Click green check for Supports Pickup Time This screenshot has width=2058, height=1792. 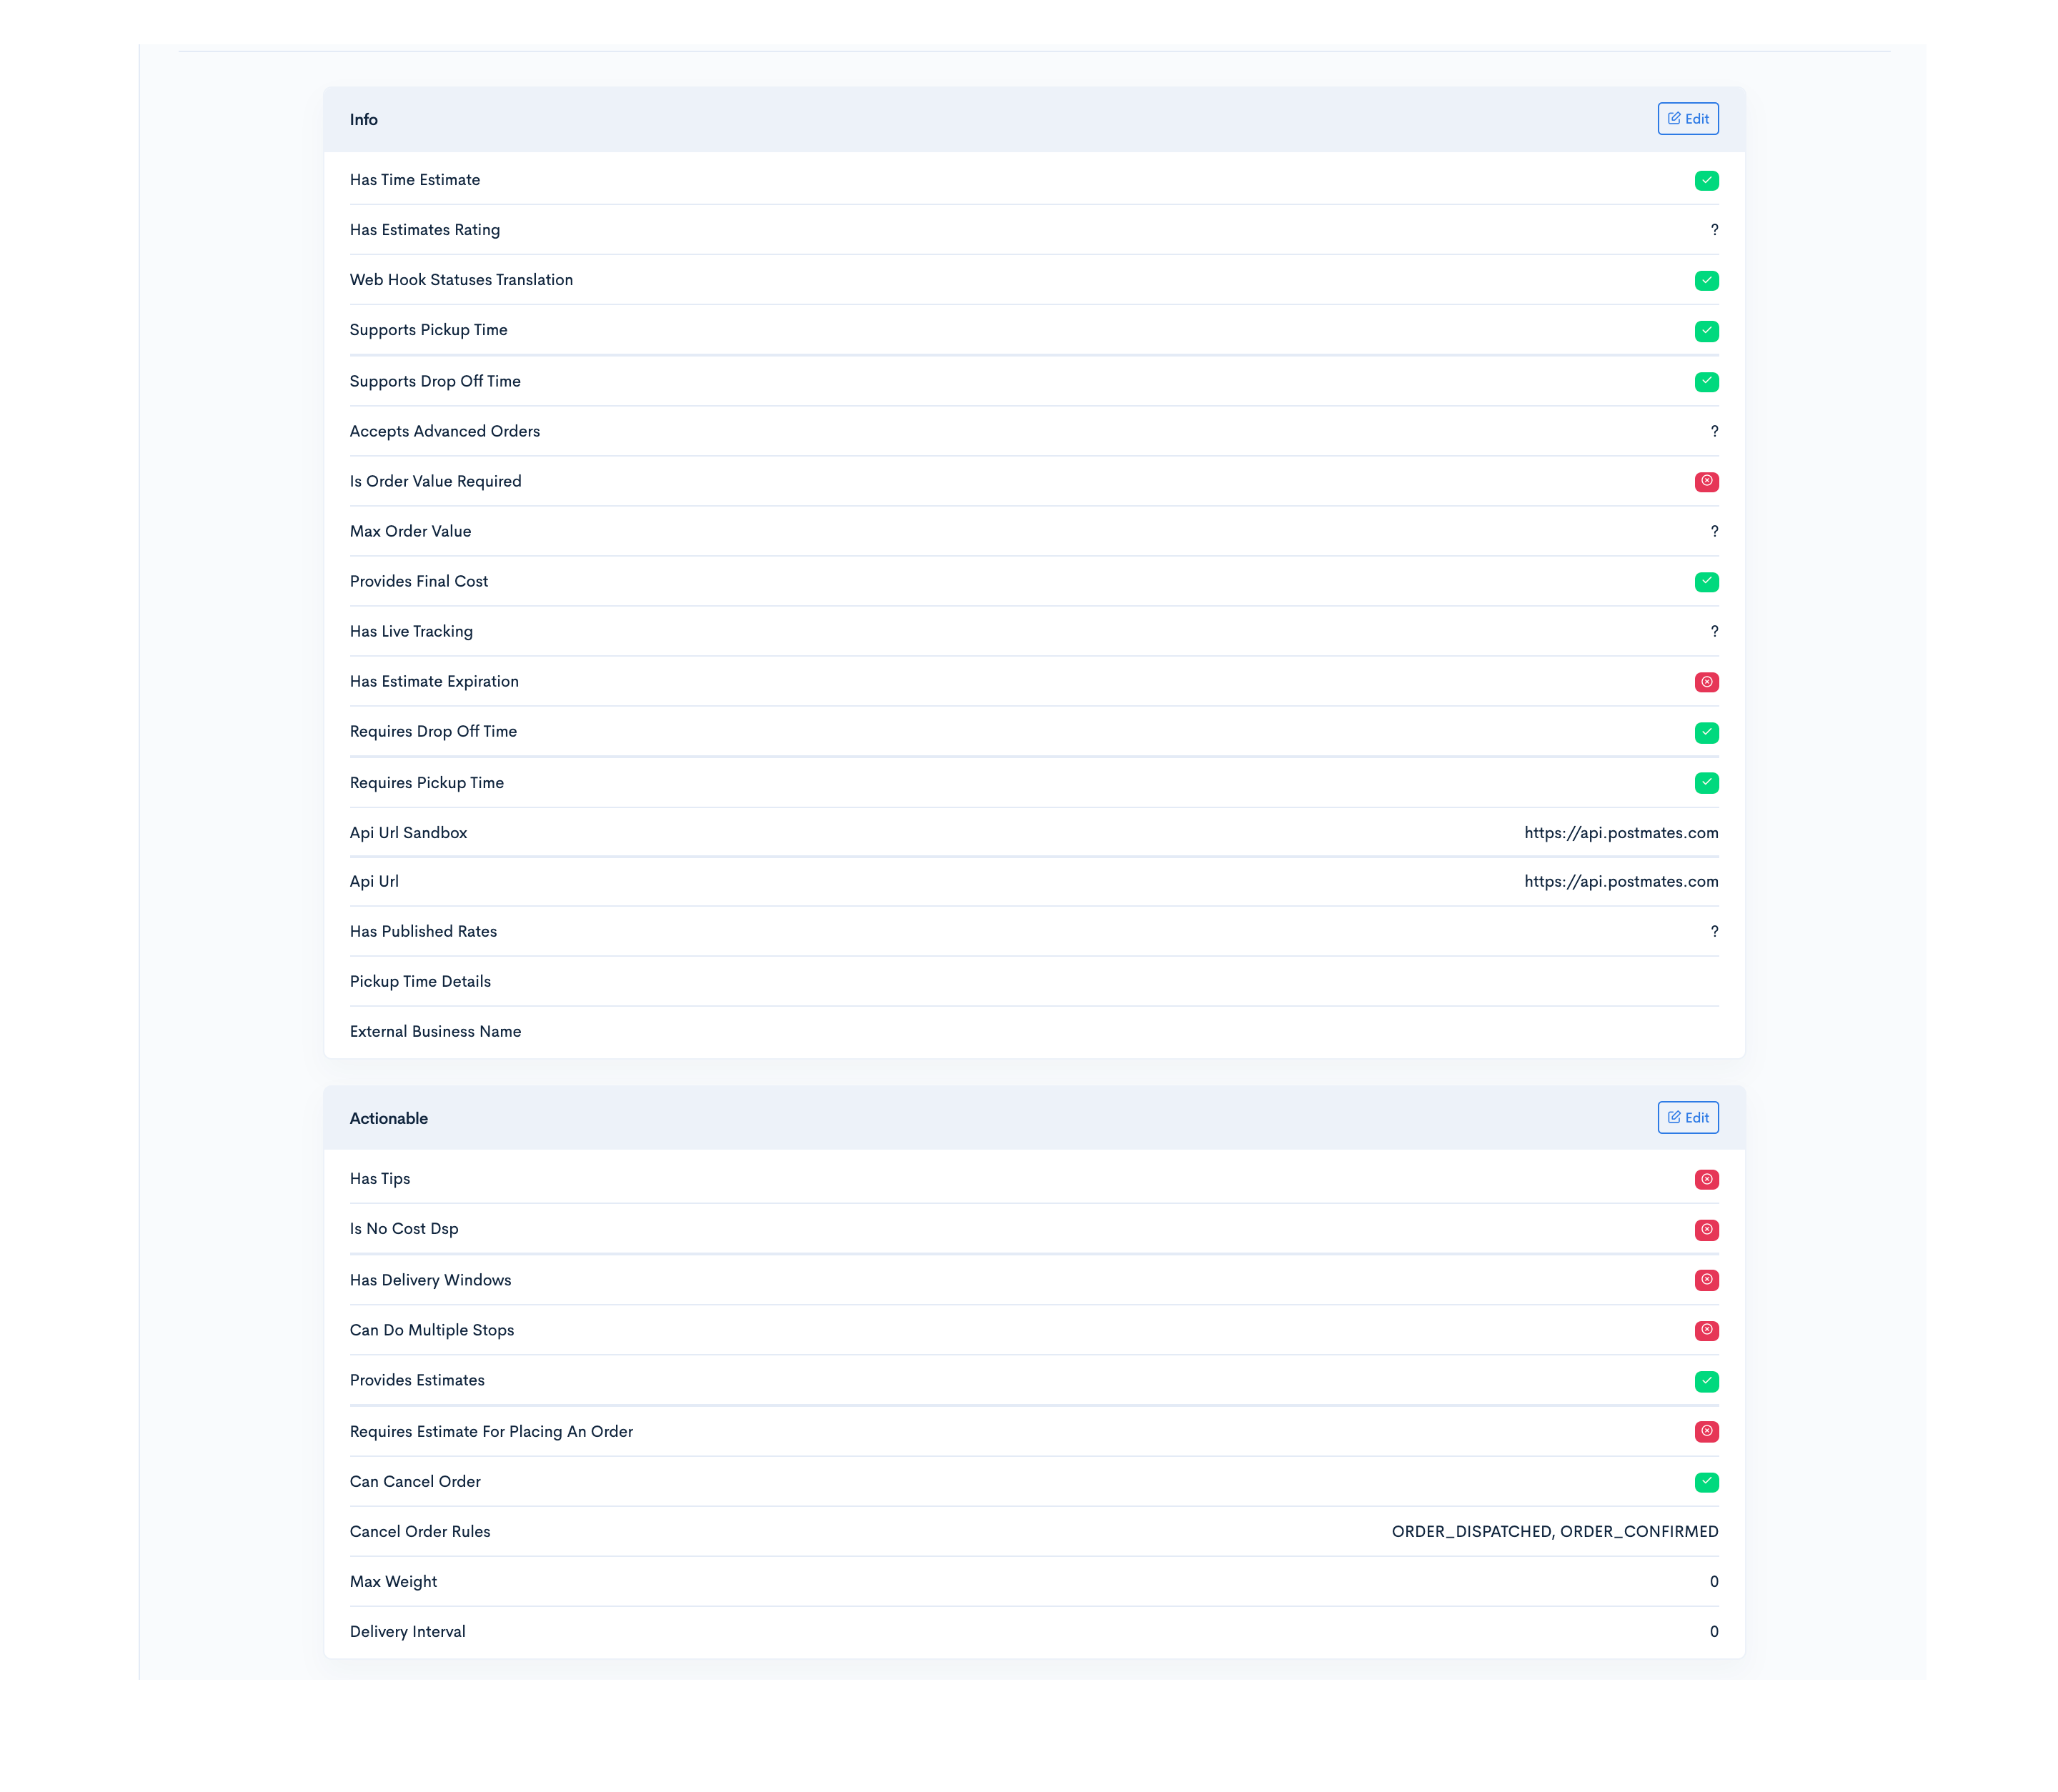1706,331
